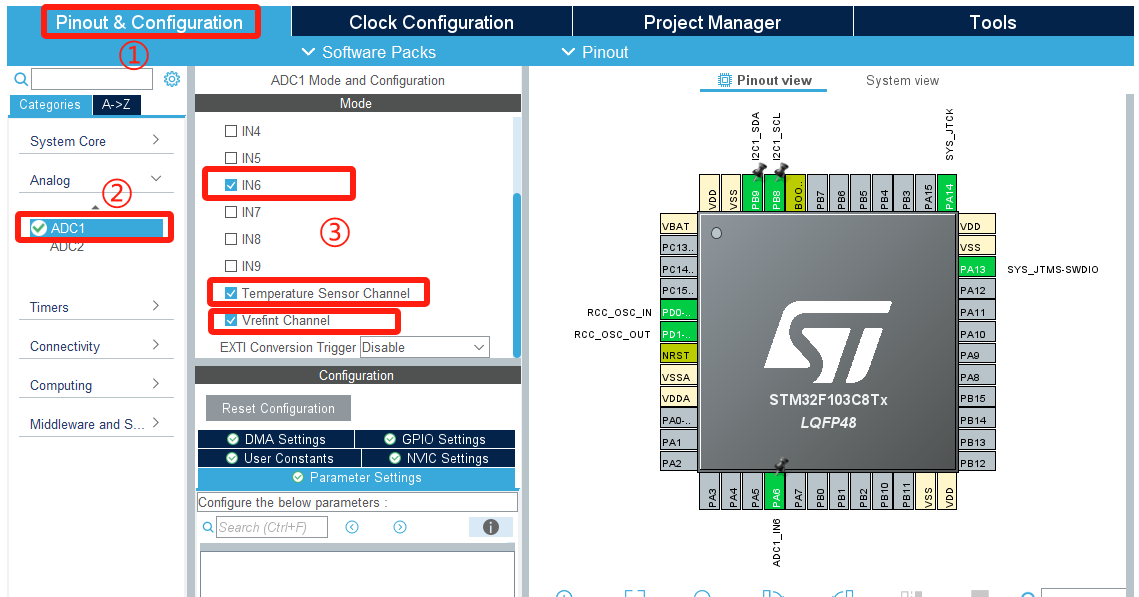Select pin PB12 on the chip
Viewport: 1139px width, 597px height.
tap(976, 463)
